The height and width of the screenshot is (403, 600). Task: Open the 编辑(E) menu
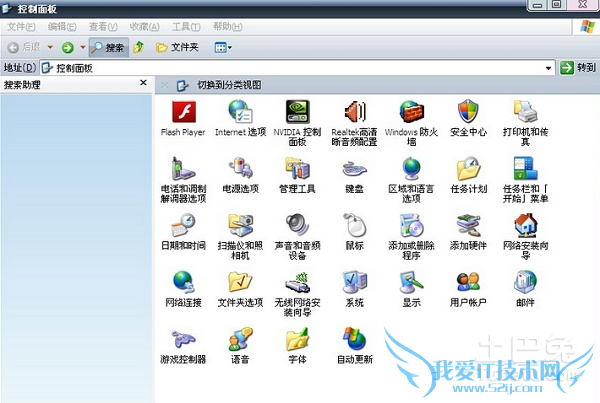tap(62, 27)
